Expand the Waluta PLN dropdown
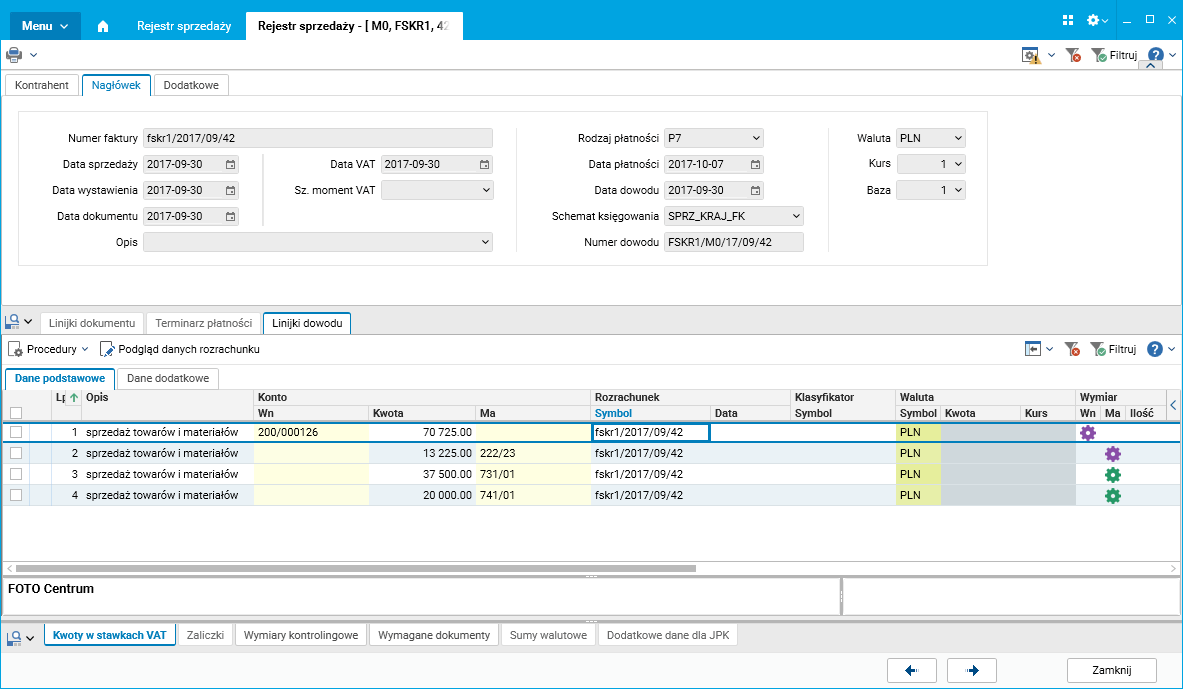The image size is (1183, 689). coord(958,138)
